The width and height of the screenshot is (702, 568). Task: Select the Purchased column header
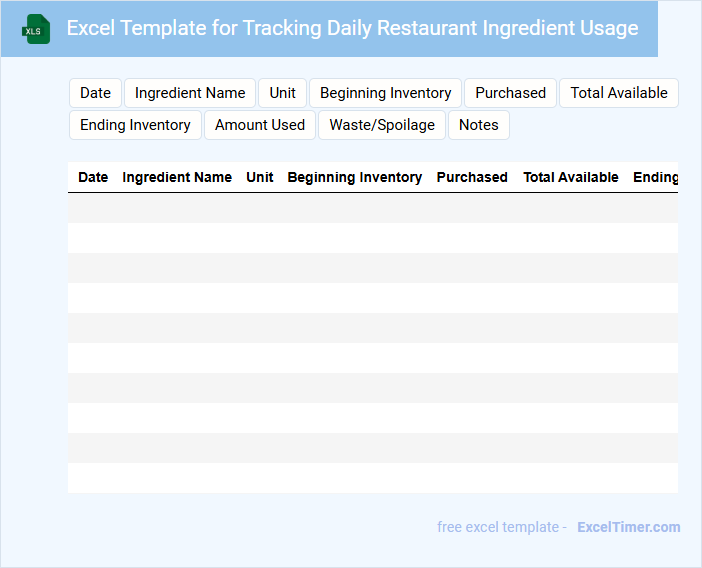point(472,177)
